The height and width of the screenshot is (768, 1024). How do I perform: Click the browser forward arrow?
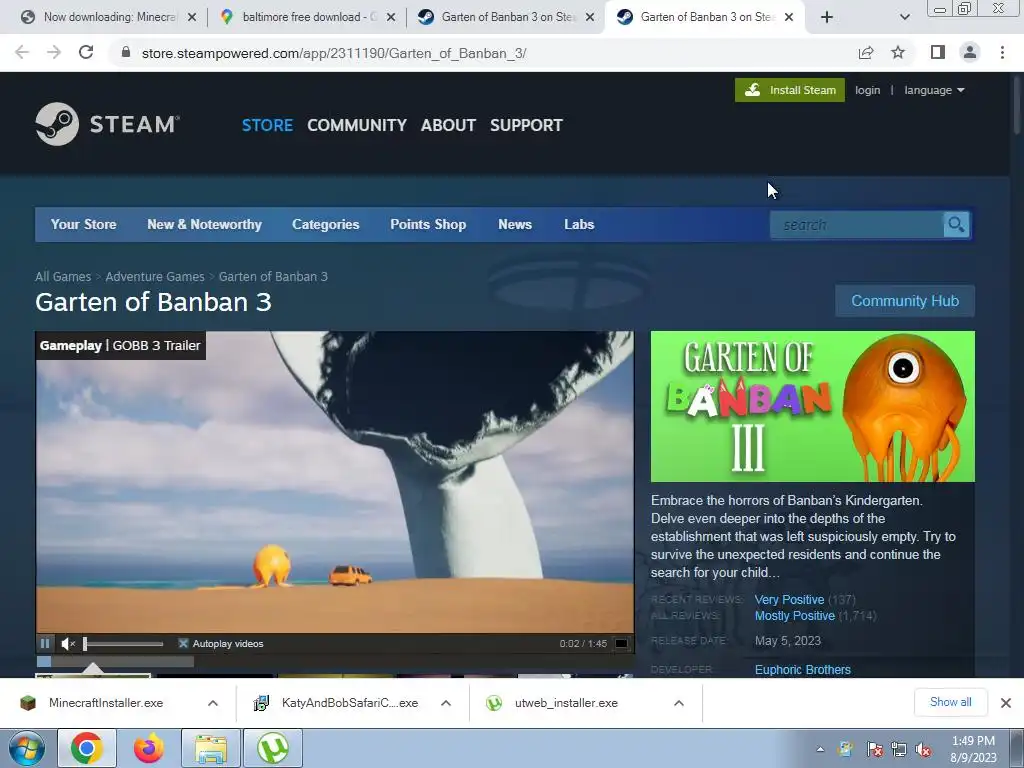click(54, 53)
